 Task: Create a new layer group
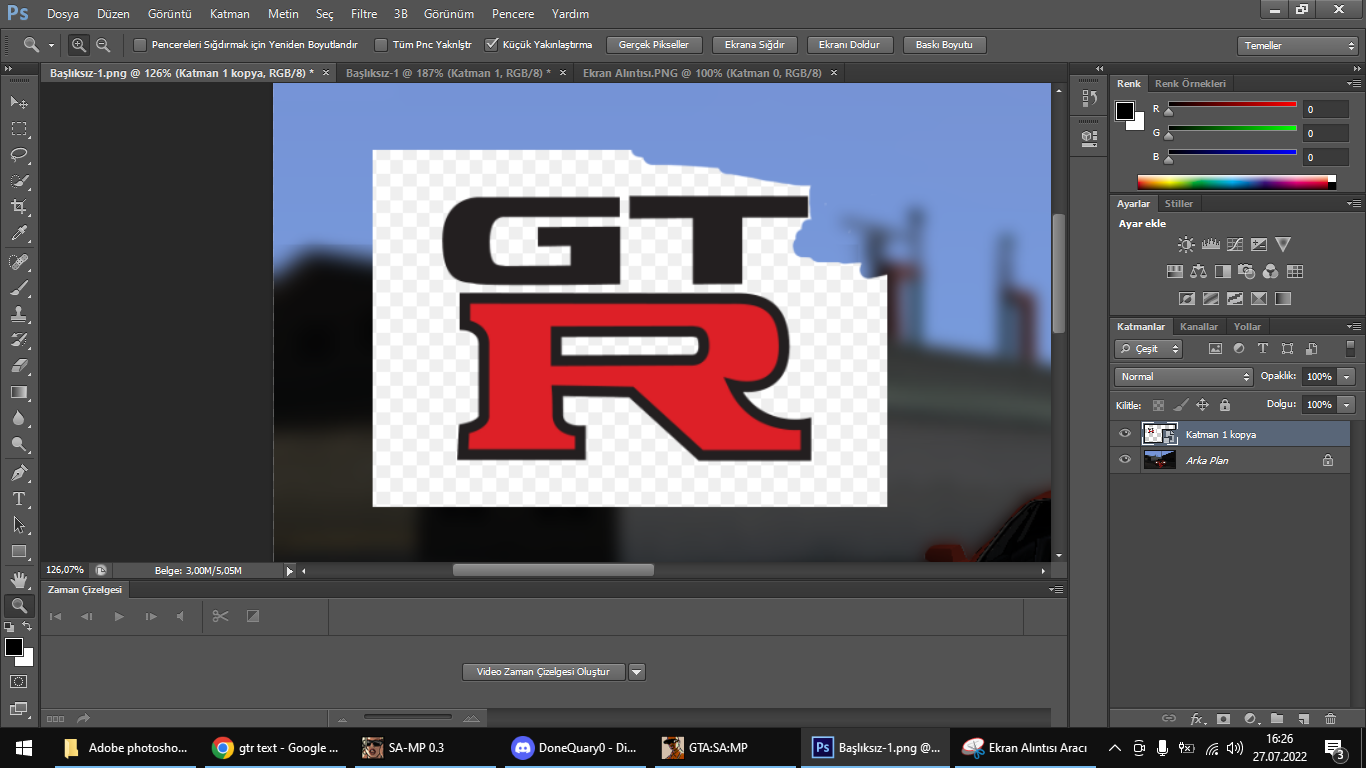(x=1277, y=718)
